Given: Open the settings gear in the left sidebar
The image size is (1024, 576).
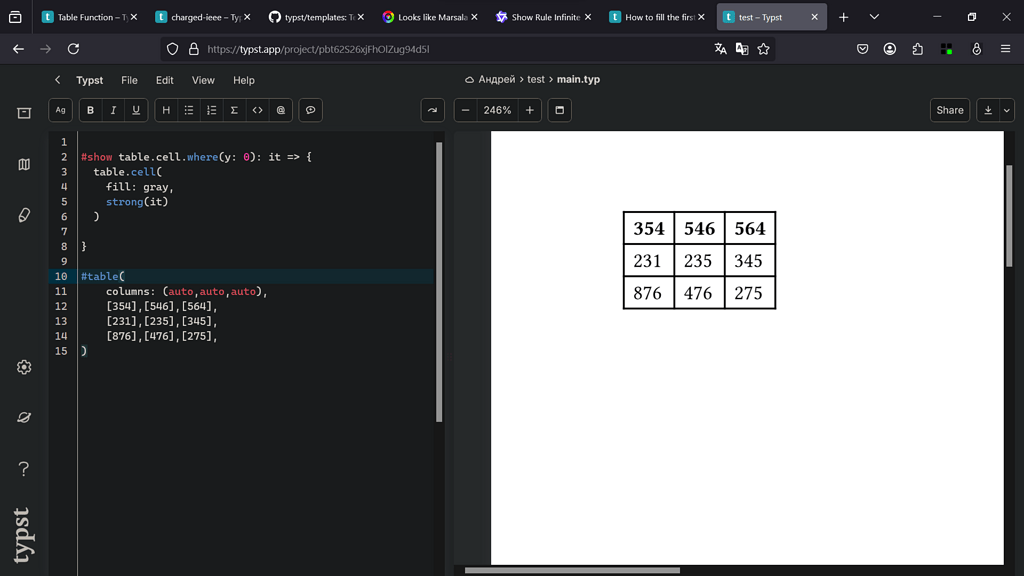Looking at the screenshot, I should click(23, 367).
